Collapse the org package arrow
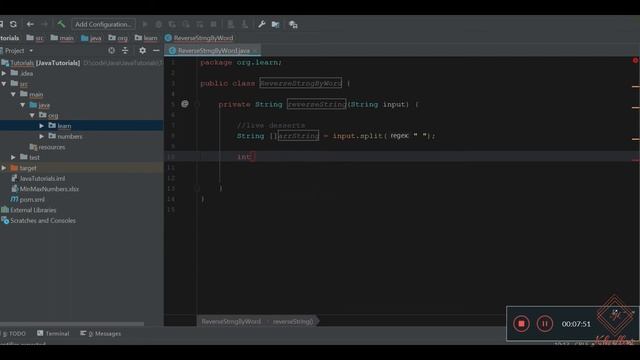The height and width of the screenshot is (360, 640). tap(32, 116)
